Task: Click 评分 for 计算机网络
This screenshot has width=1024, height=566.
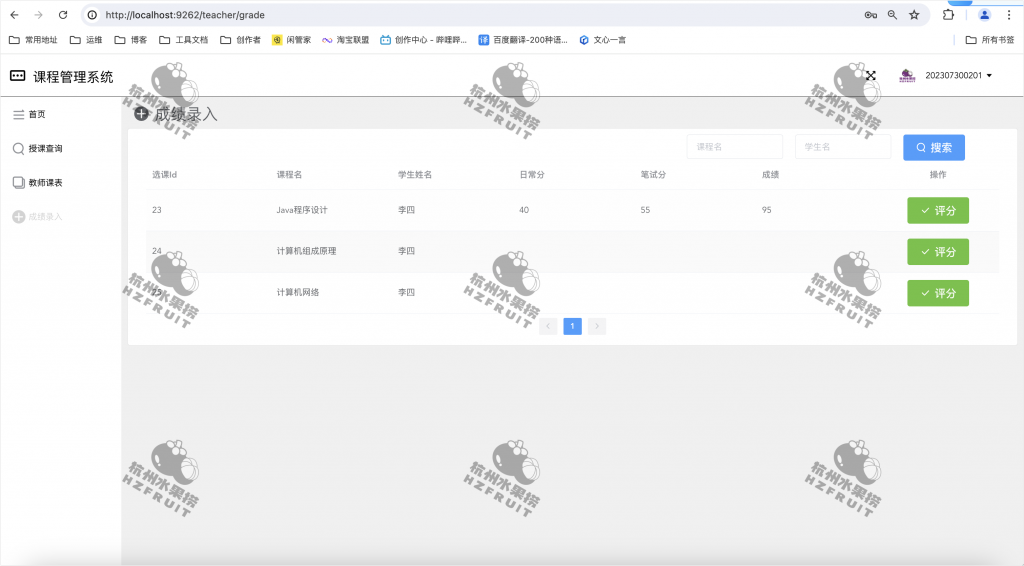Action: [938, 293]
